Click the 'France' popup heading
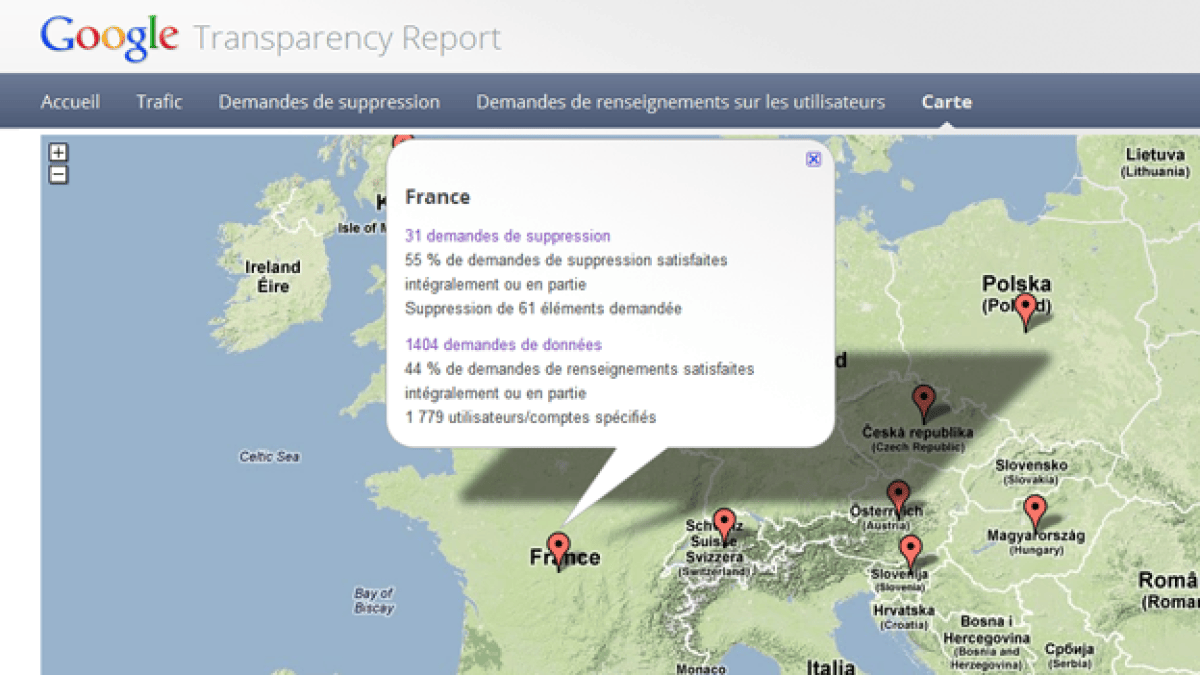 click(x=437, y=197)
